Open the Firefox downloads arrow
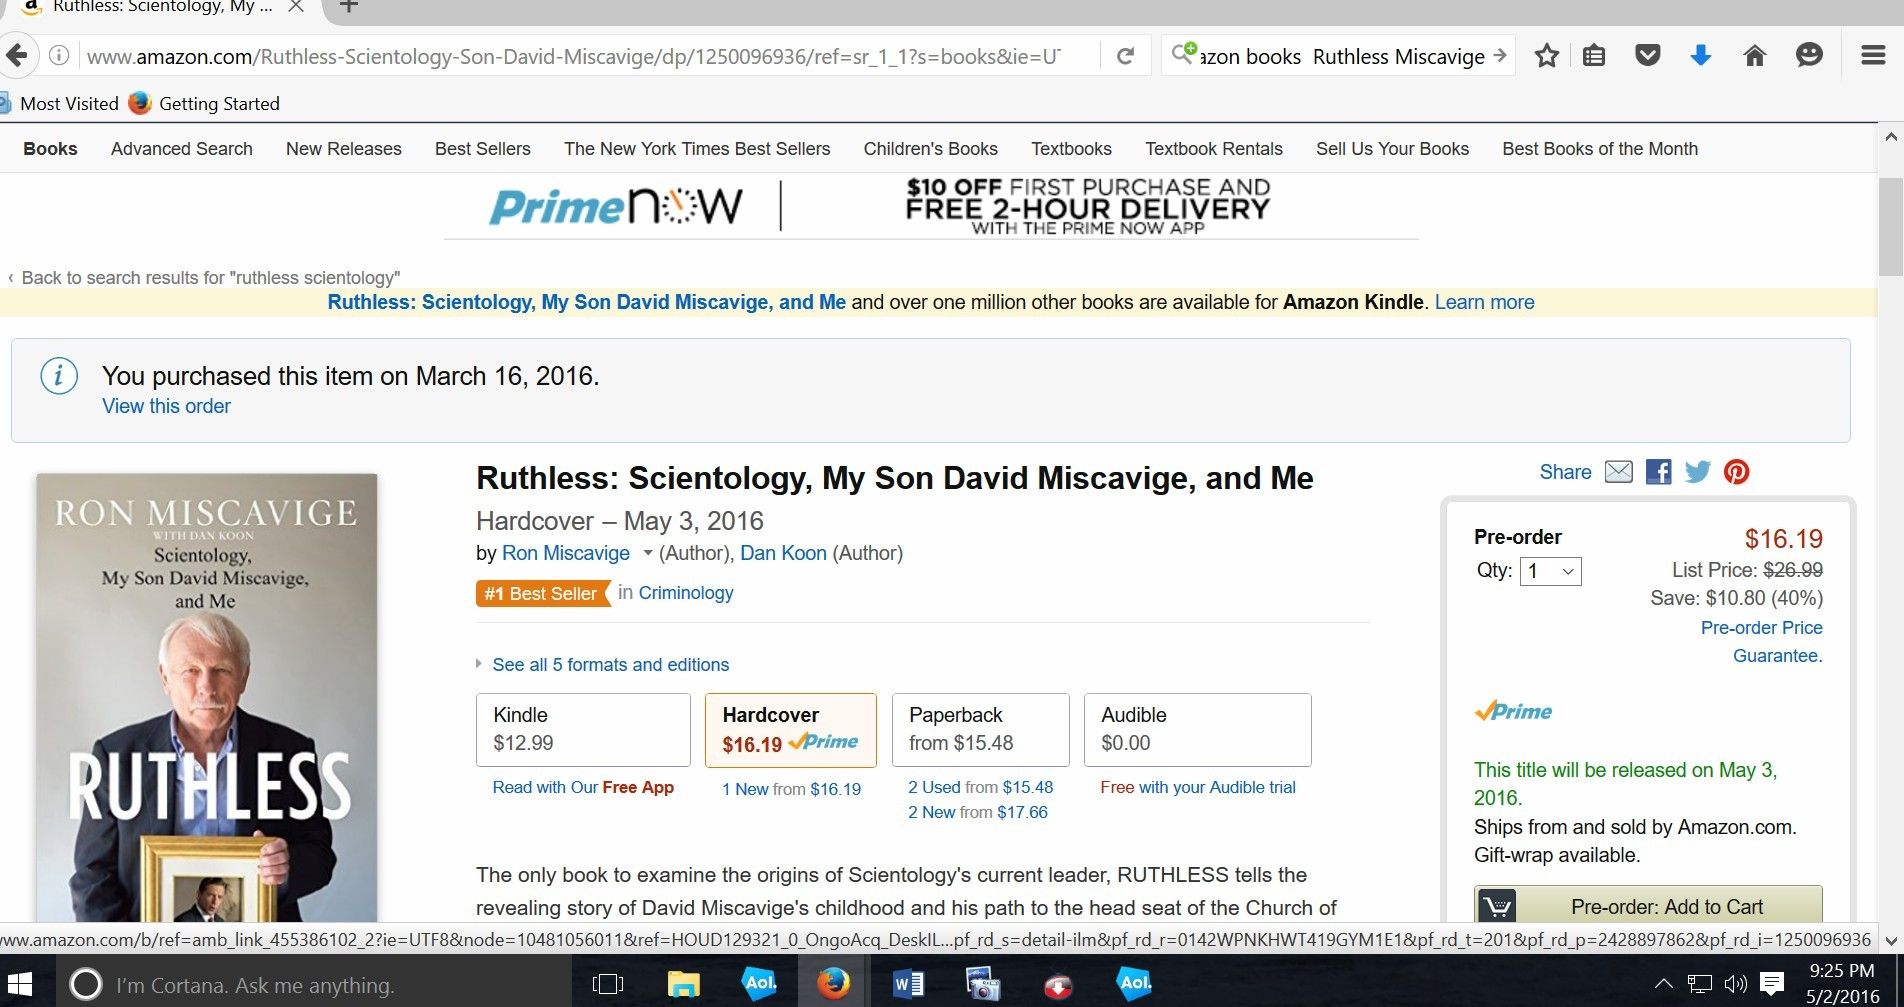The image size is (1904, 1007). pyautogui.click(x=1700, y=56)
